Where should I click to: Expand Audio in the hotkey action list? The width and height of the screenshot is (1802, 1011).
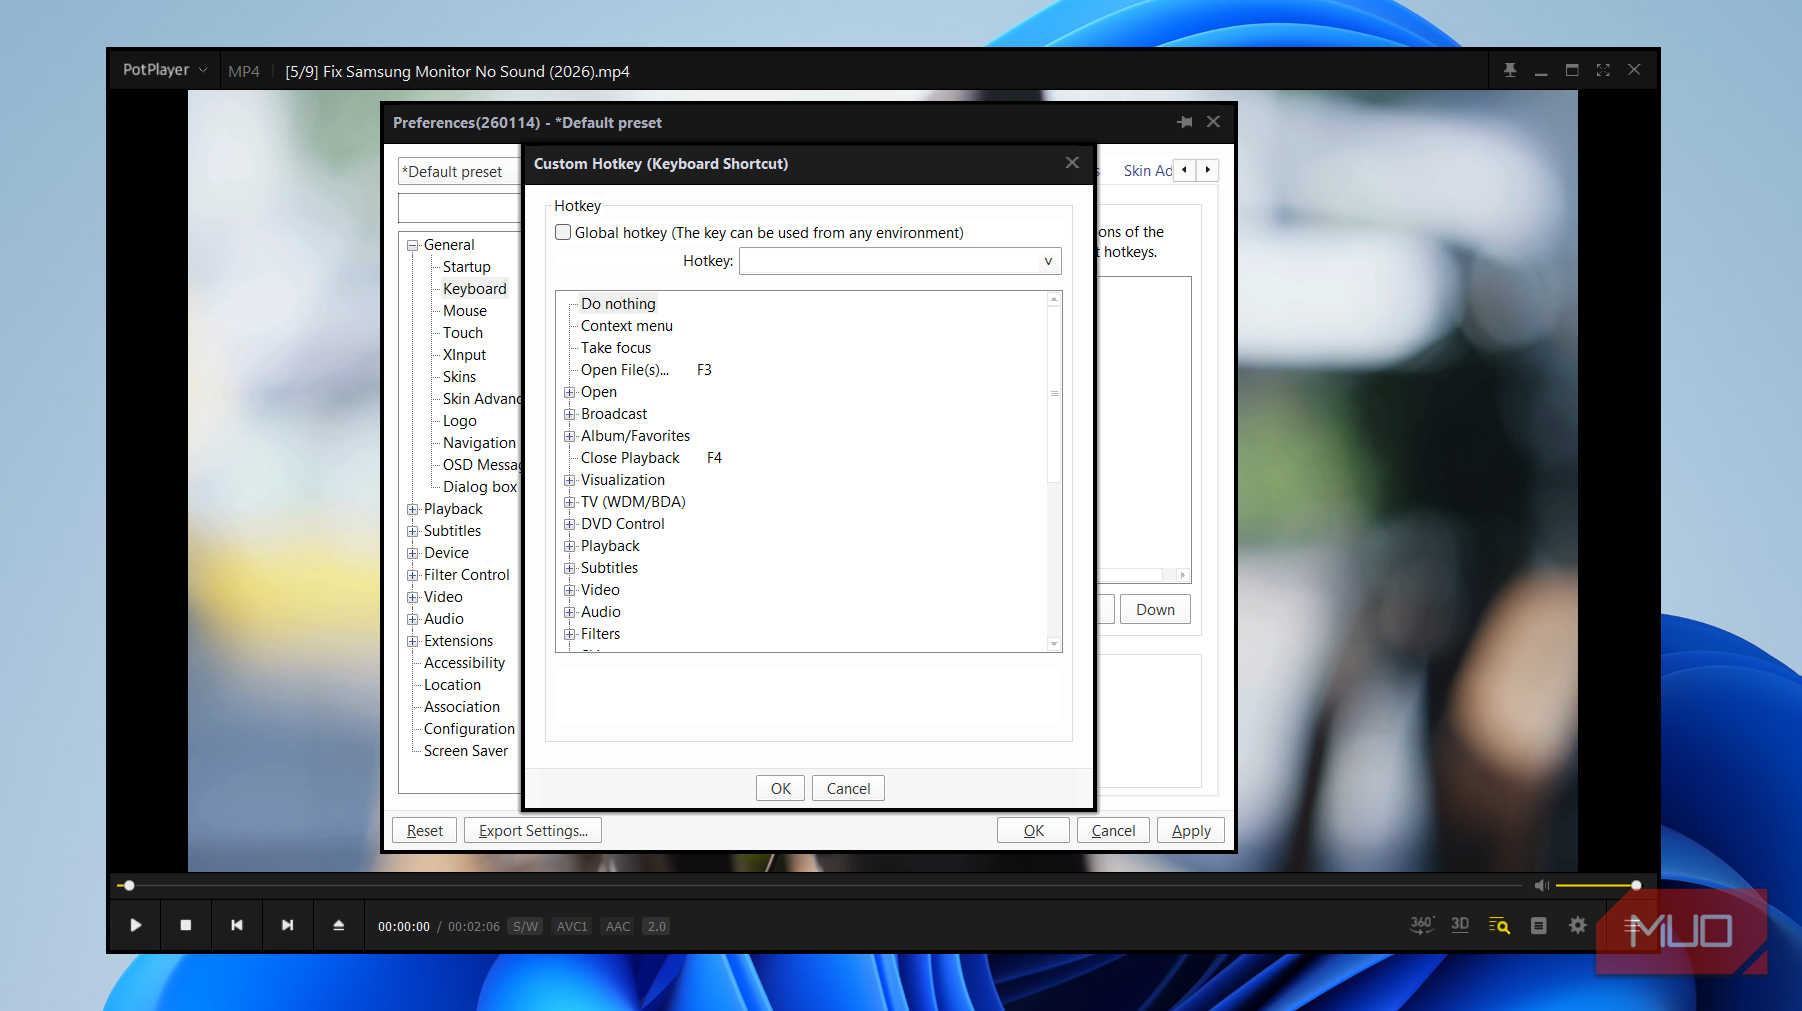coord(569,612)
